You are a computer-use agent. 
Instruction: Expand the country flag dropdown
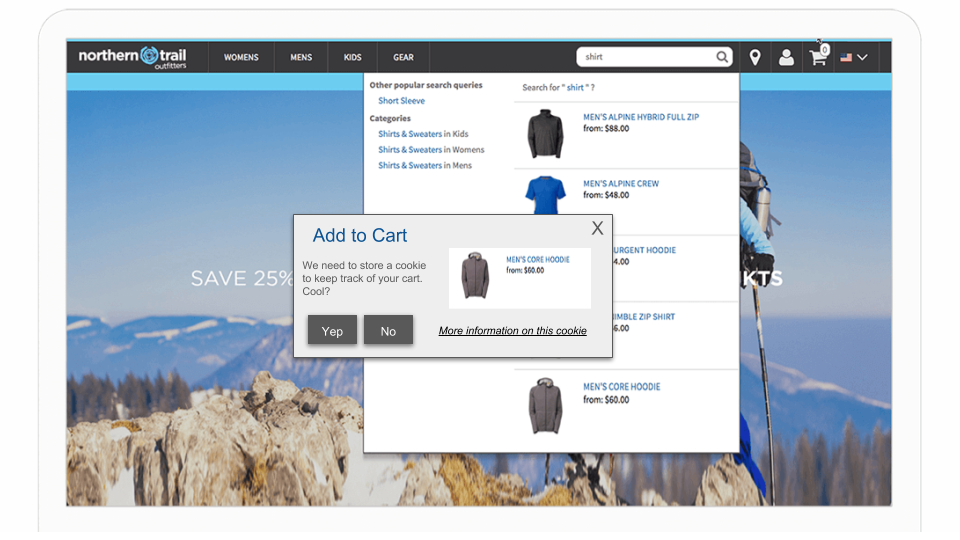coord(854,58)
